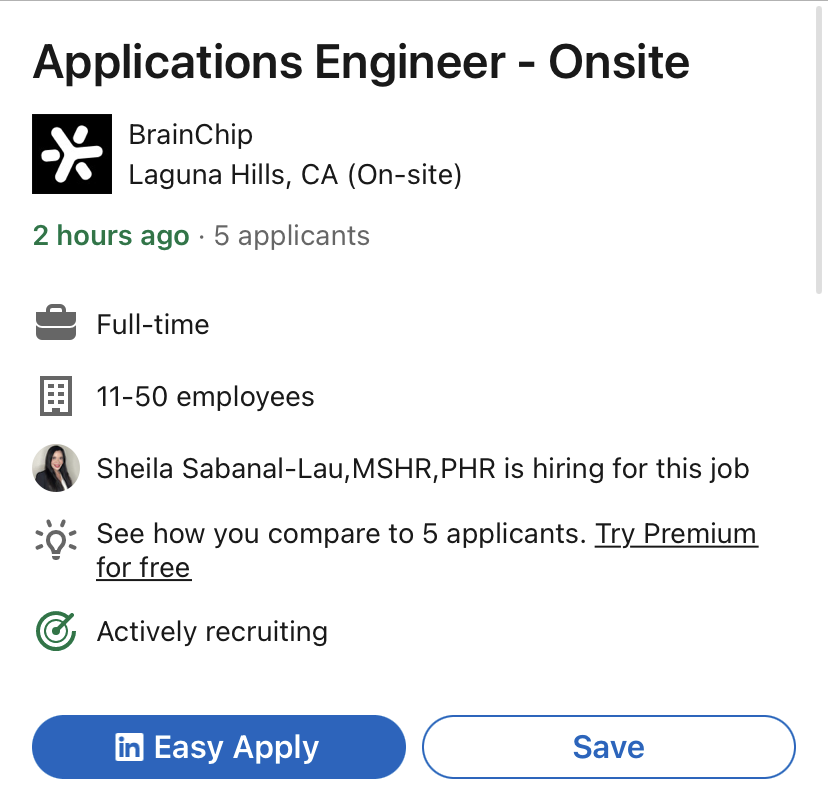Click the 2 hours ago timestamp
Screen dimensions: 828x809
coord(111,236)
